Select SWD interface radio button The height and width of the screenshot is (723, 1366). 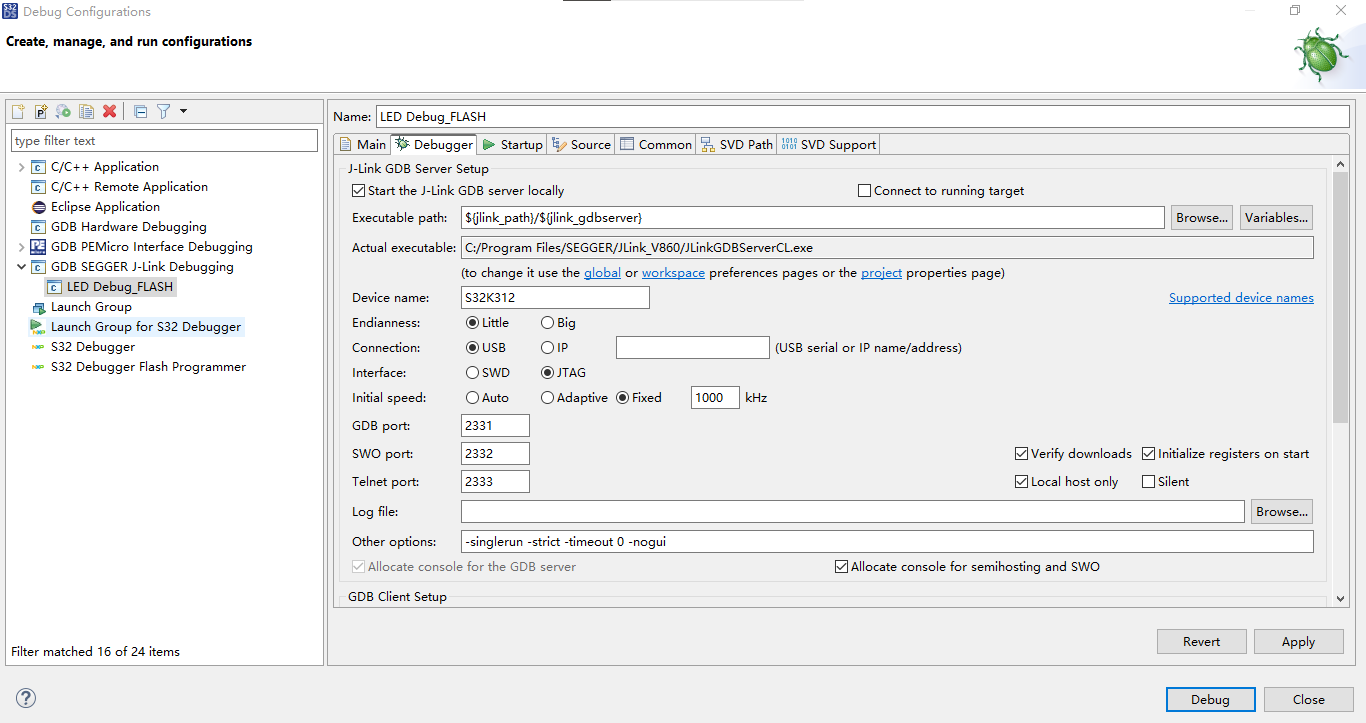click(473, 373)
